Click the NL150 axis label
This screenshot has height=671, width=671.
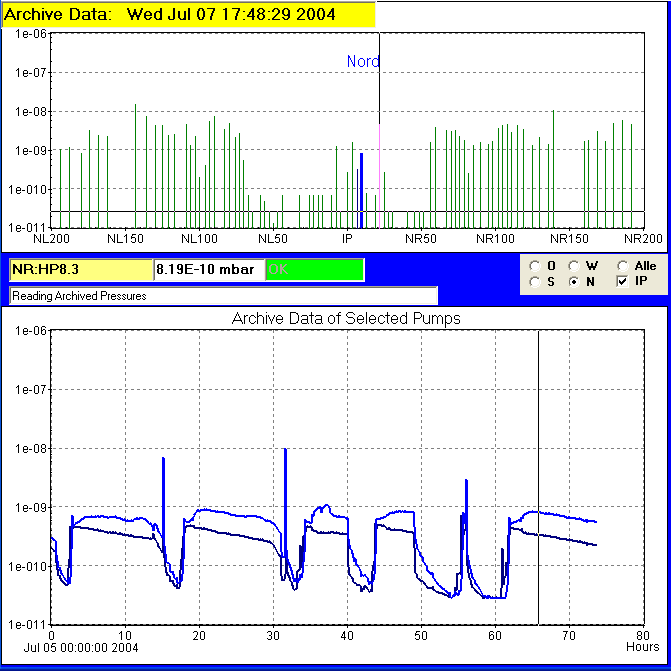tap(125, 239)
